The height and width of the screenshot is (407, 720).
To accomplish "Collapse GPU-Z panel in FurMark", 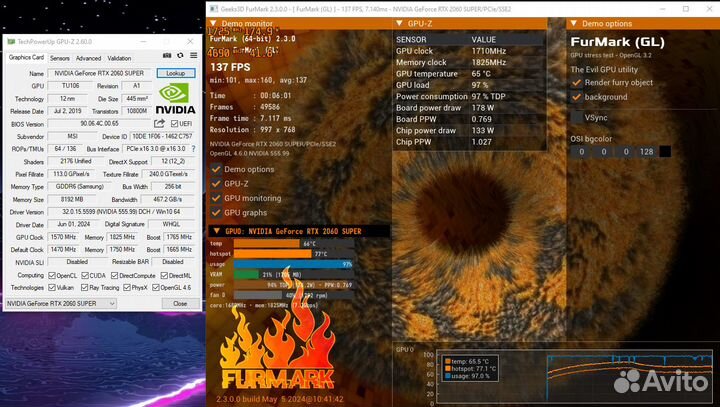I will 399,23.
